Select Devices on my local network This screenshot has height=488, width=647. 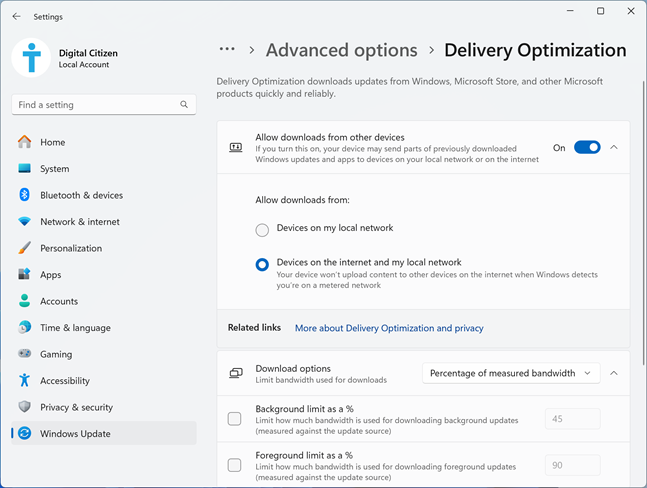click(x=262, y=230)
